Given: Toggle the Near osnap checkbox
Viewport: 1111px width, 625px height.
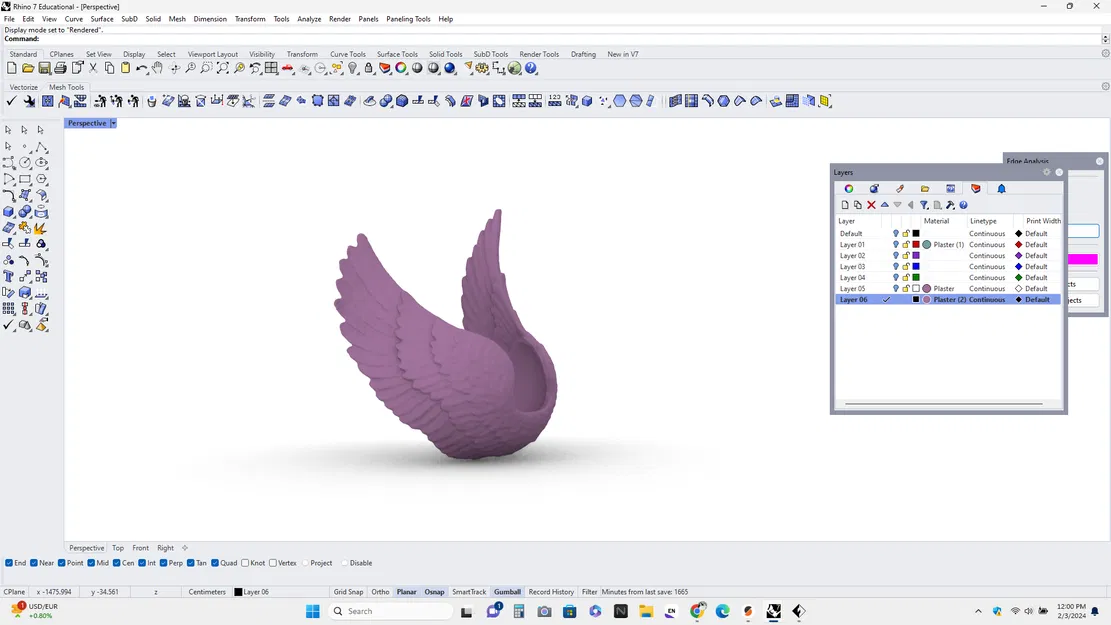Looking at the screenshot, I should [33, 563].
